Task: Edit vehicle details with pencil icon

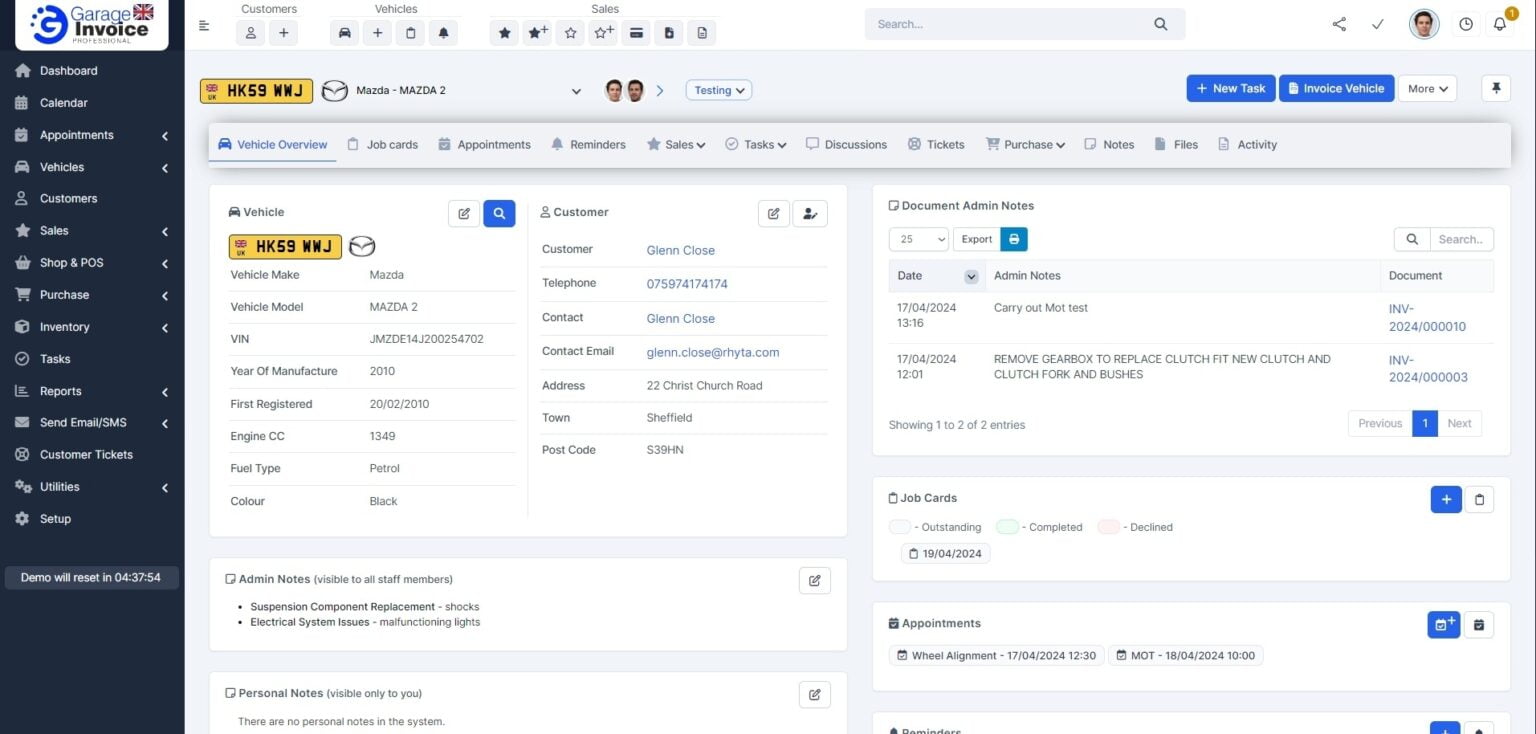Action: tap(464, 213)
